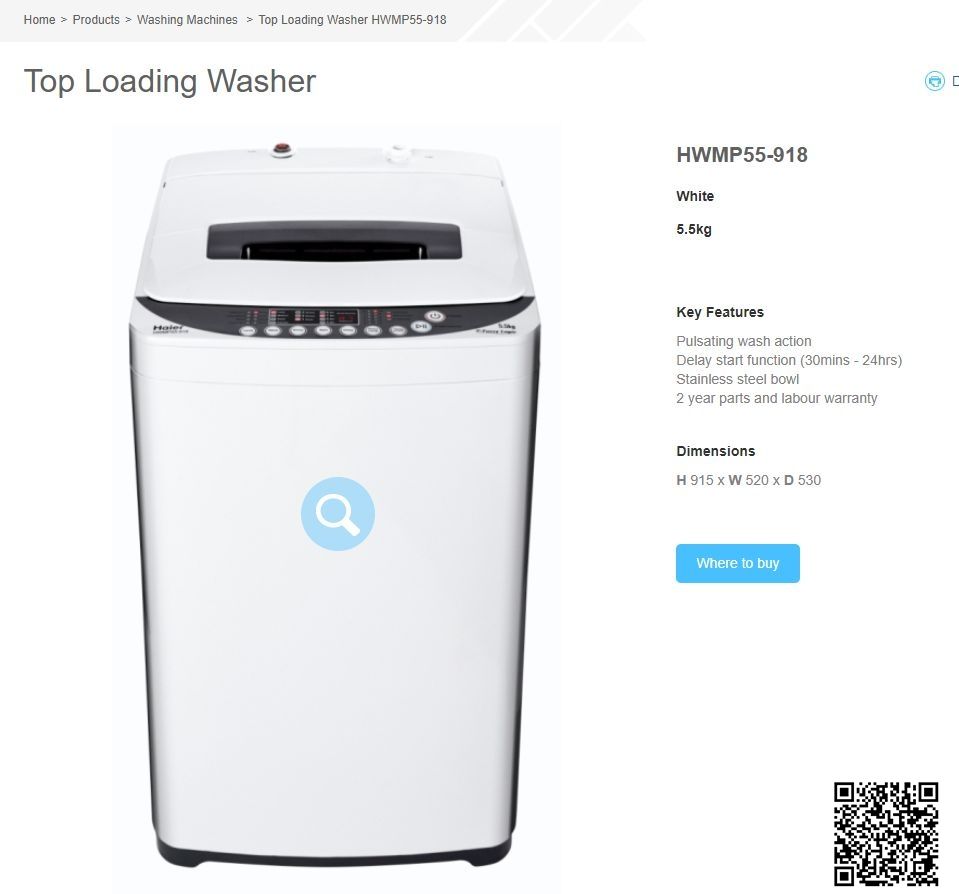The width and height of the screenshot is (959, 894).
Task: Click the Key Features heading
Action: 720,312
